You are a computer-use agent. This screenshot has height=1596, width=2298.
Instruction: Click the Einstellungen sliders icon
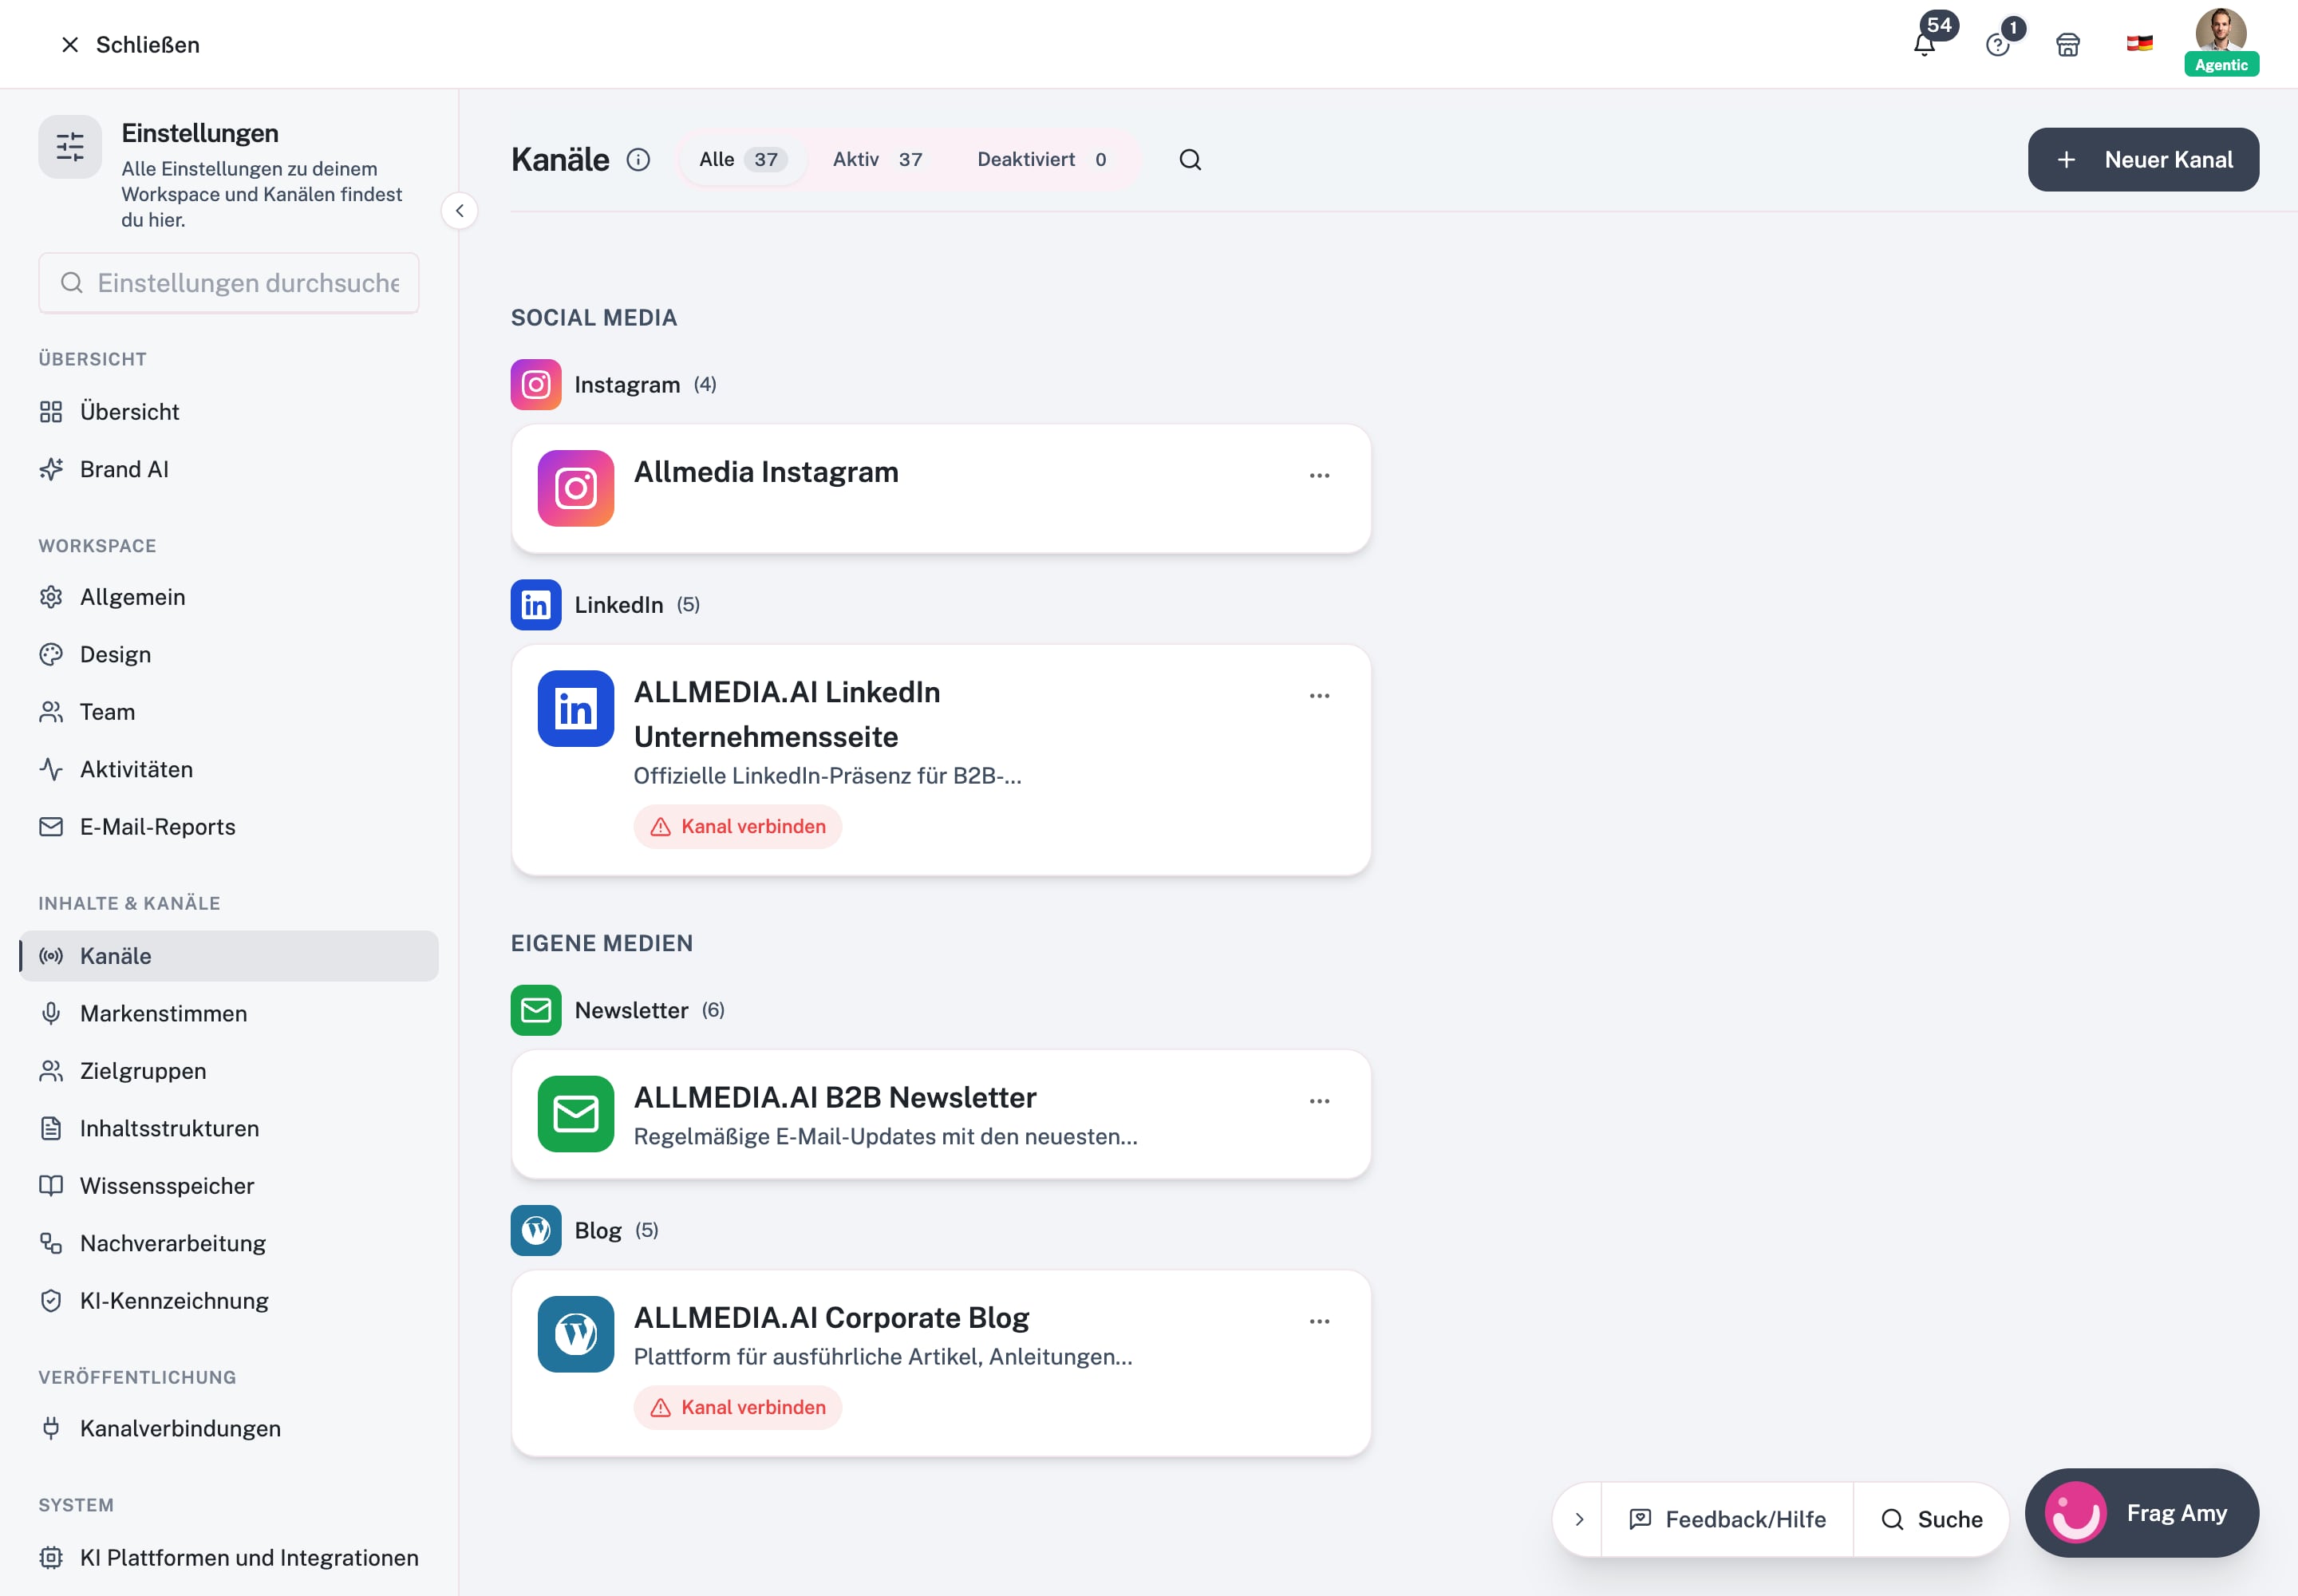click(x=70, y=147)
